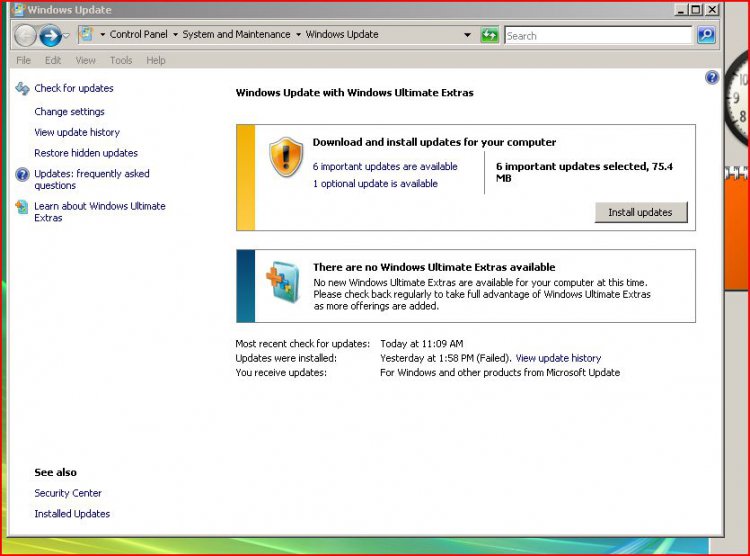Open View update history in sidebar
750x556 pixels.
click(x=77, y=132)
